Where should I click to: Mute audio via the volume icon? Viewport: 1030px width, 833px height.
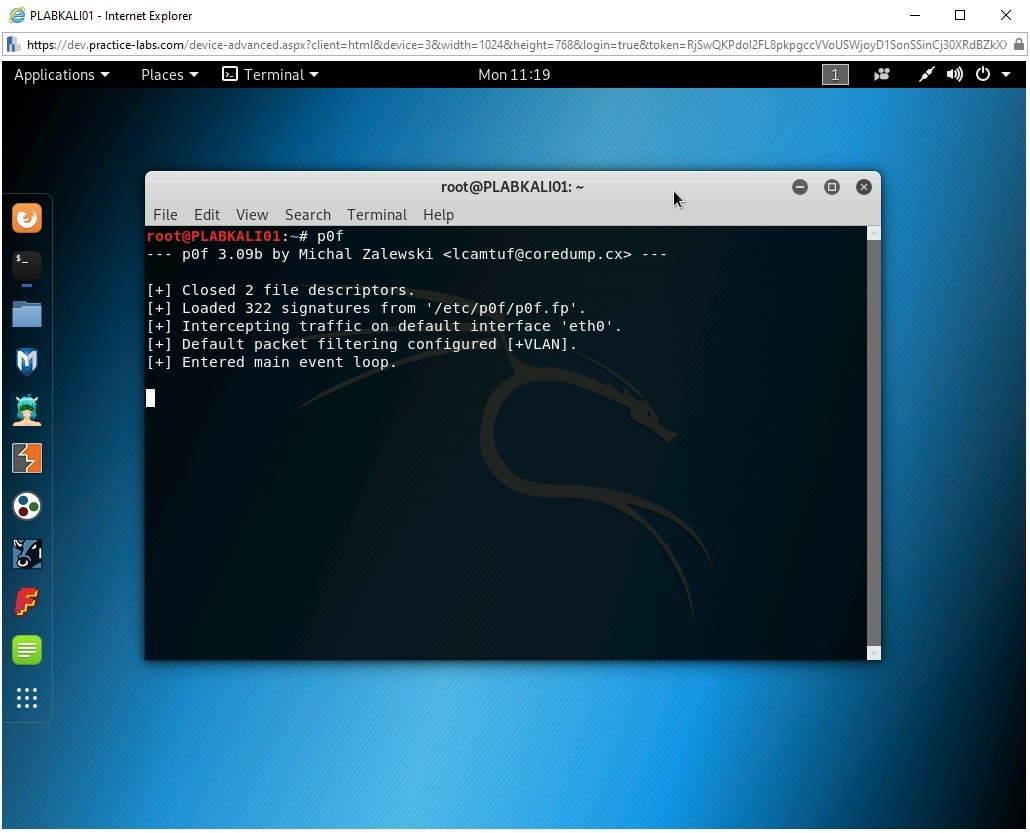pyautogui.click(x=953, y=74)
